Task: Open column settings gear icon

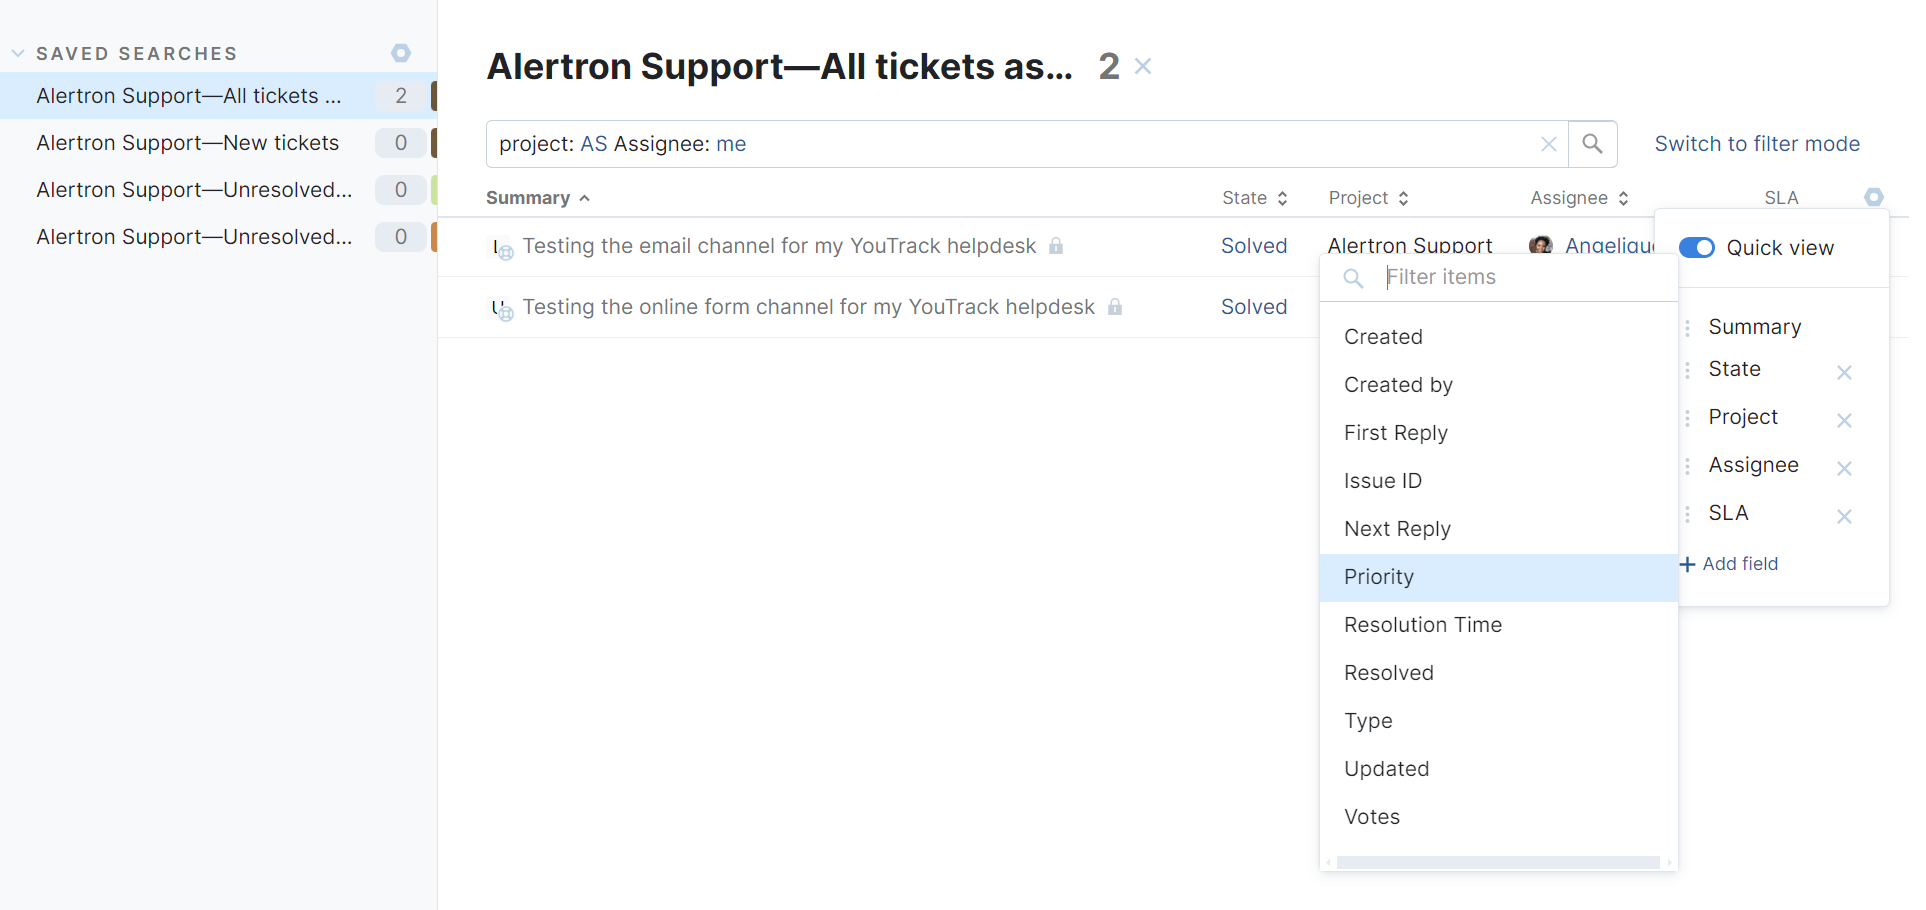Action: click(x=1873, y=197)
